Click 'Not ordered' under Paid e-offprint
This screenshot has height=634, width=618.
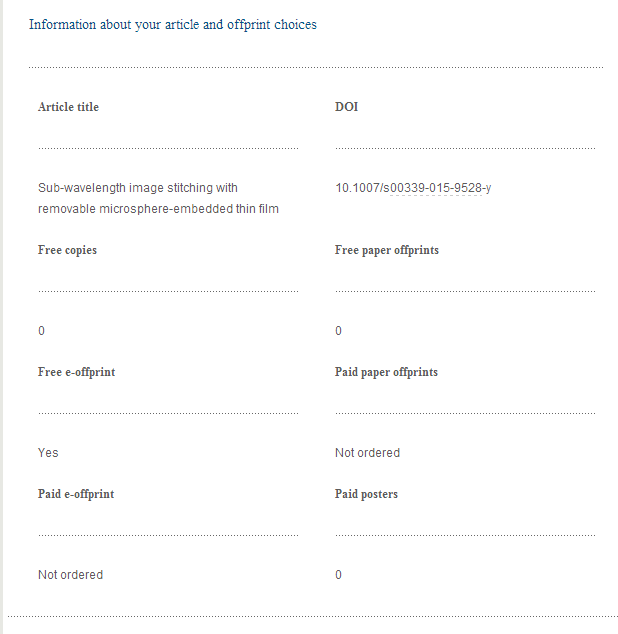[70, 575]
